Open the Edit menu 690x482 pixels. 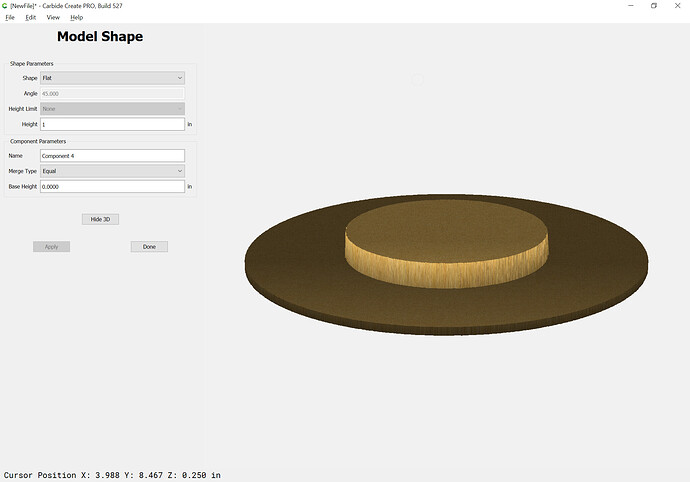(x=31, y=17)
